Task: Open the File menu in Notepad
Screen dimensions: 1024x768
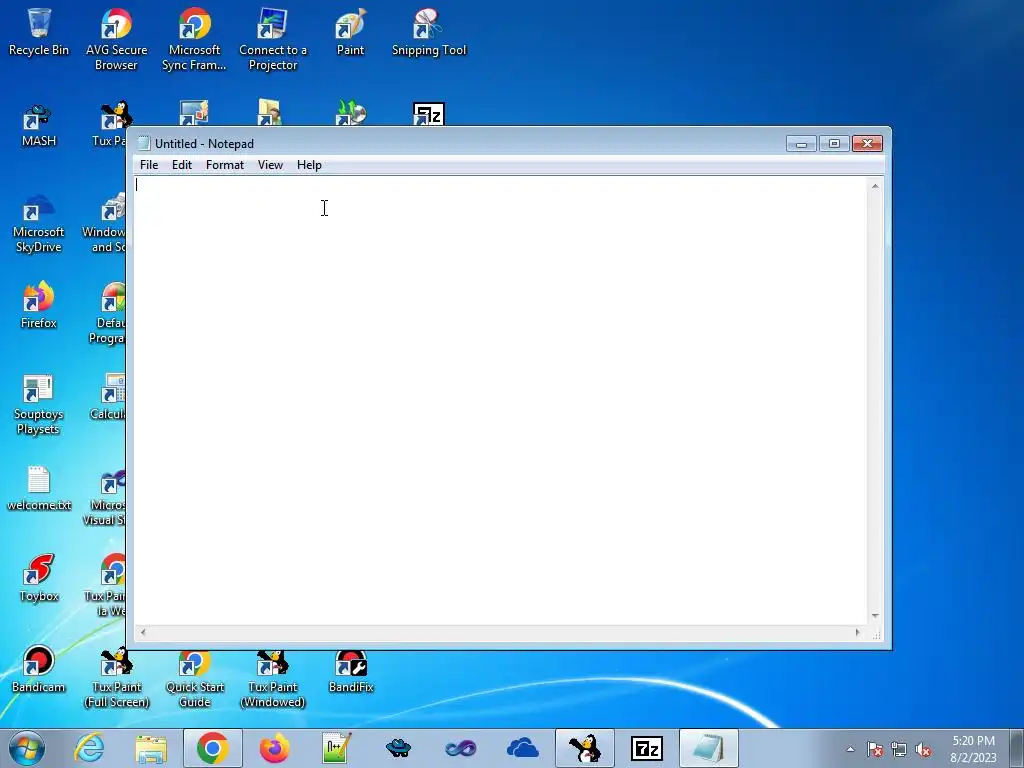Action: tap(149, 165)
